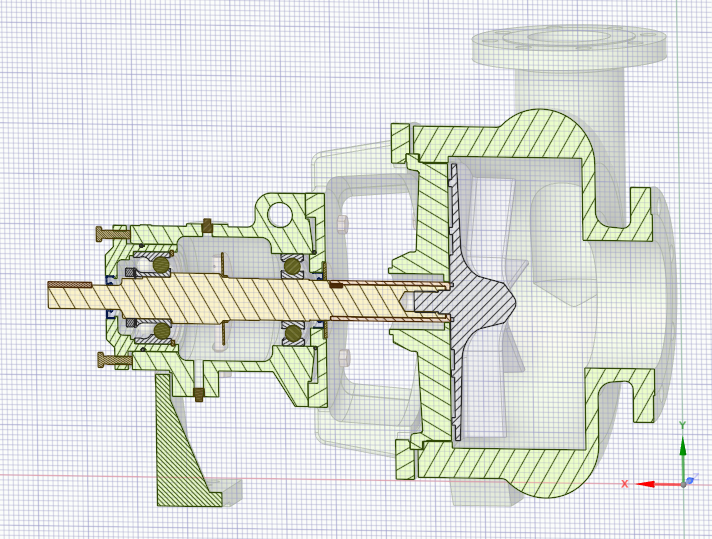
Task: Pick the upper bolt on bearing cover
Action: click(112, 233)
